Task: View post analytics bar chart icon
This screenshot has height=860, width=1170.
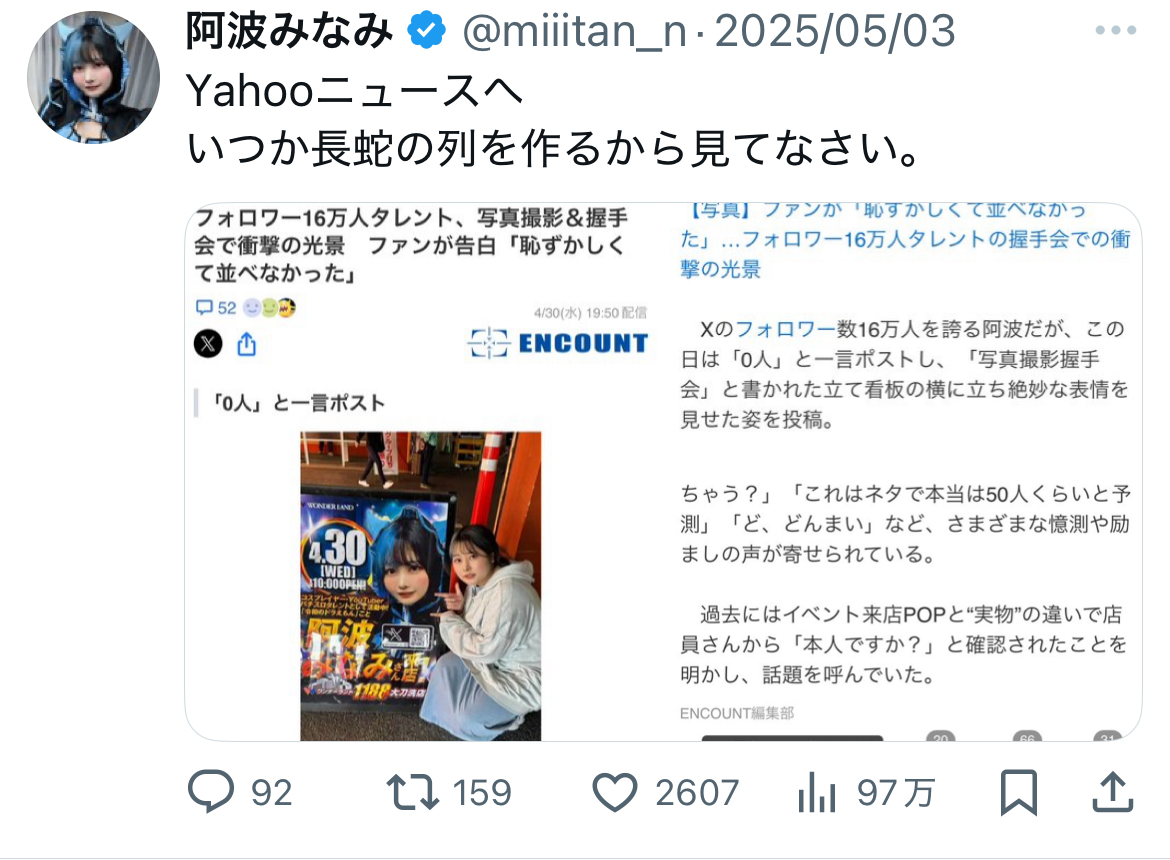Action: point(816,792)
